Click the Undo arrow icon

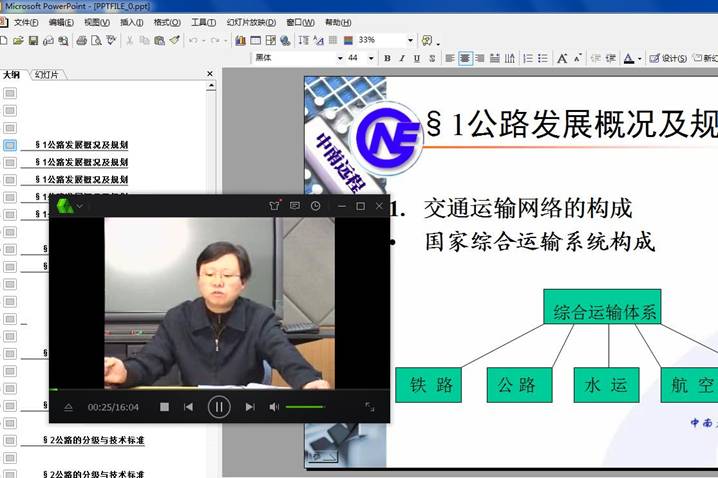click(x=193, y=41)
